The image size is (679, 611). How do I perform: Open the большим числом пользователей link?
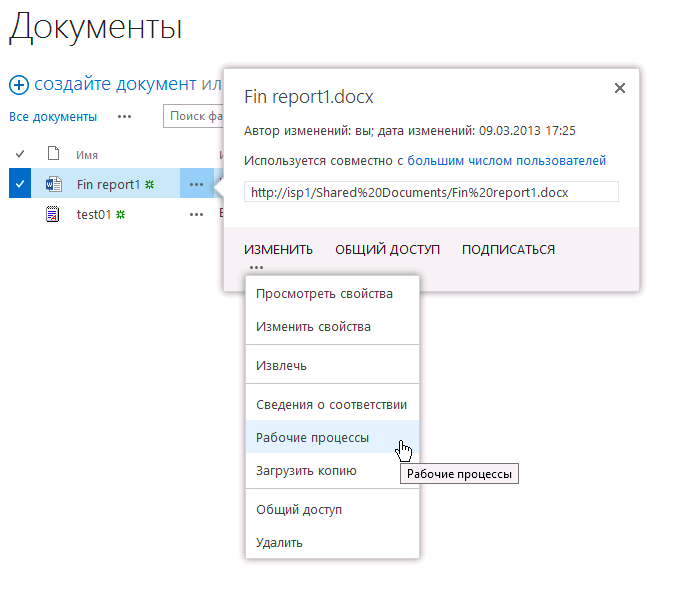coord(506,161)
